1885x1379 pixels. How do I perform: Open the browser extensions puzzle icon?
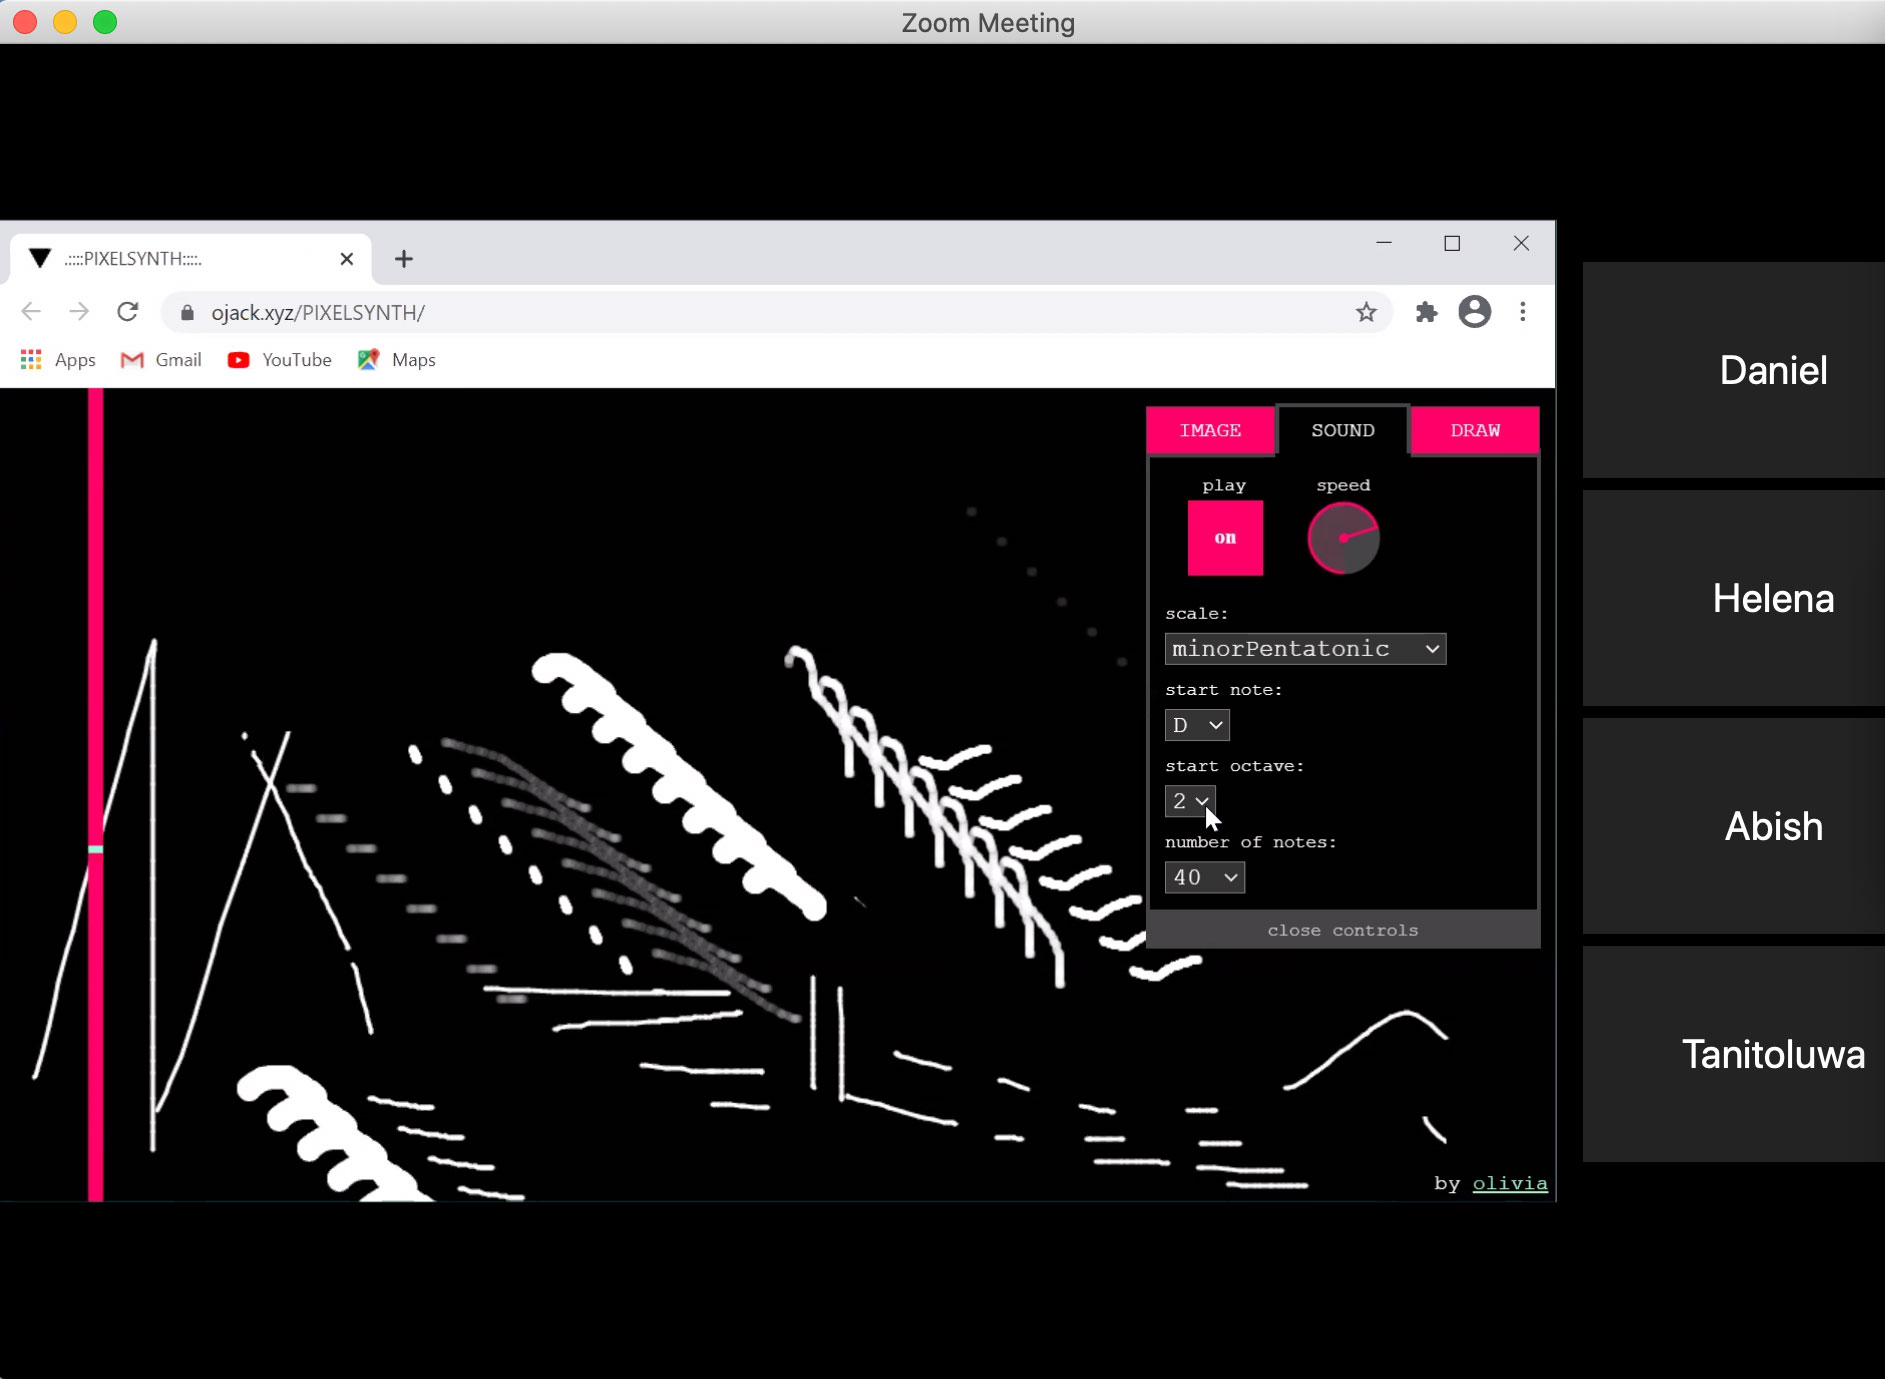click(x=1426, y=312)
